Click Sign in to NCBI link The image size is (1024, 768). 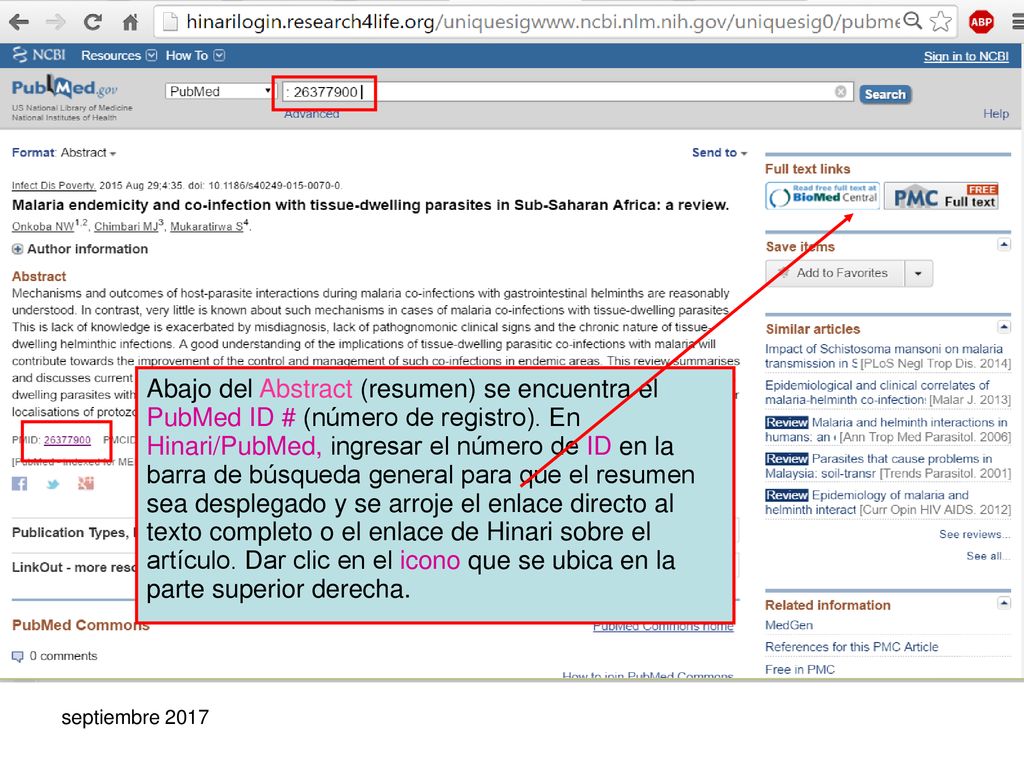[966, 56]
